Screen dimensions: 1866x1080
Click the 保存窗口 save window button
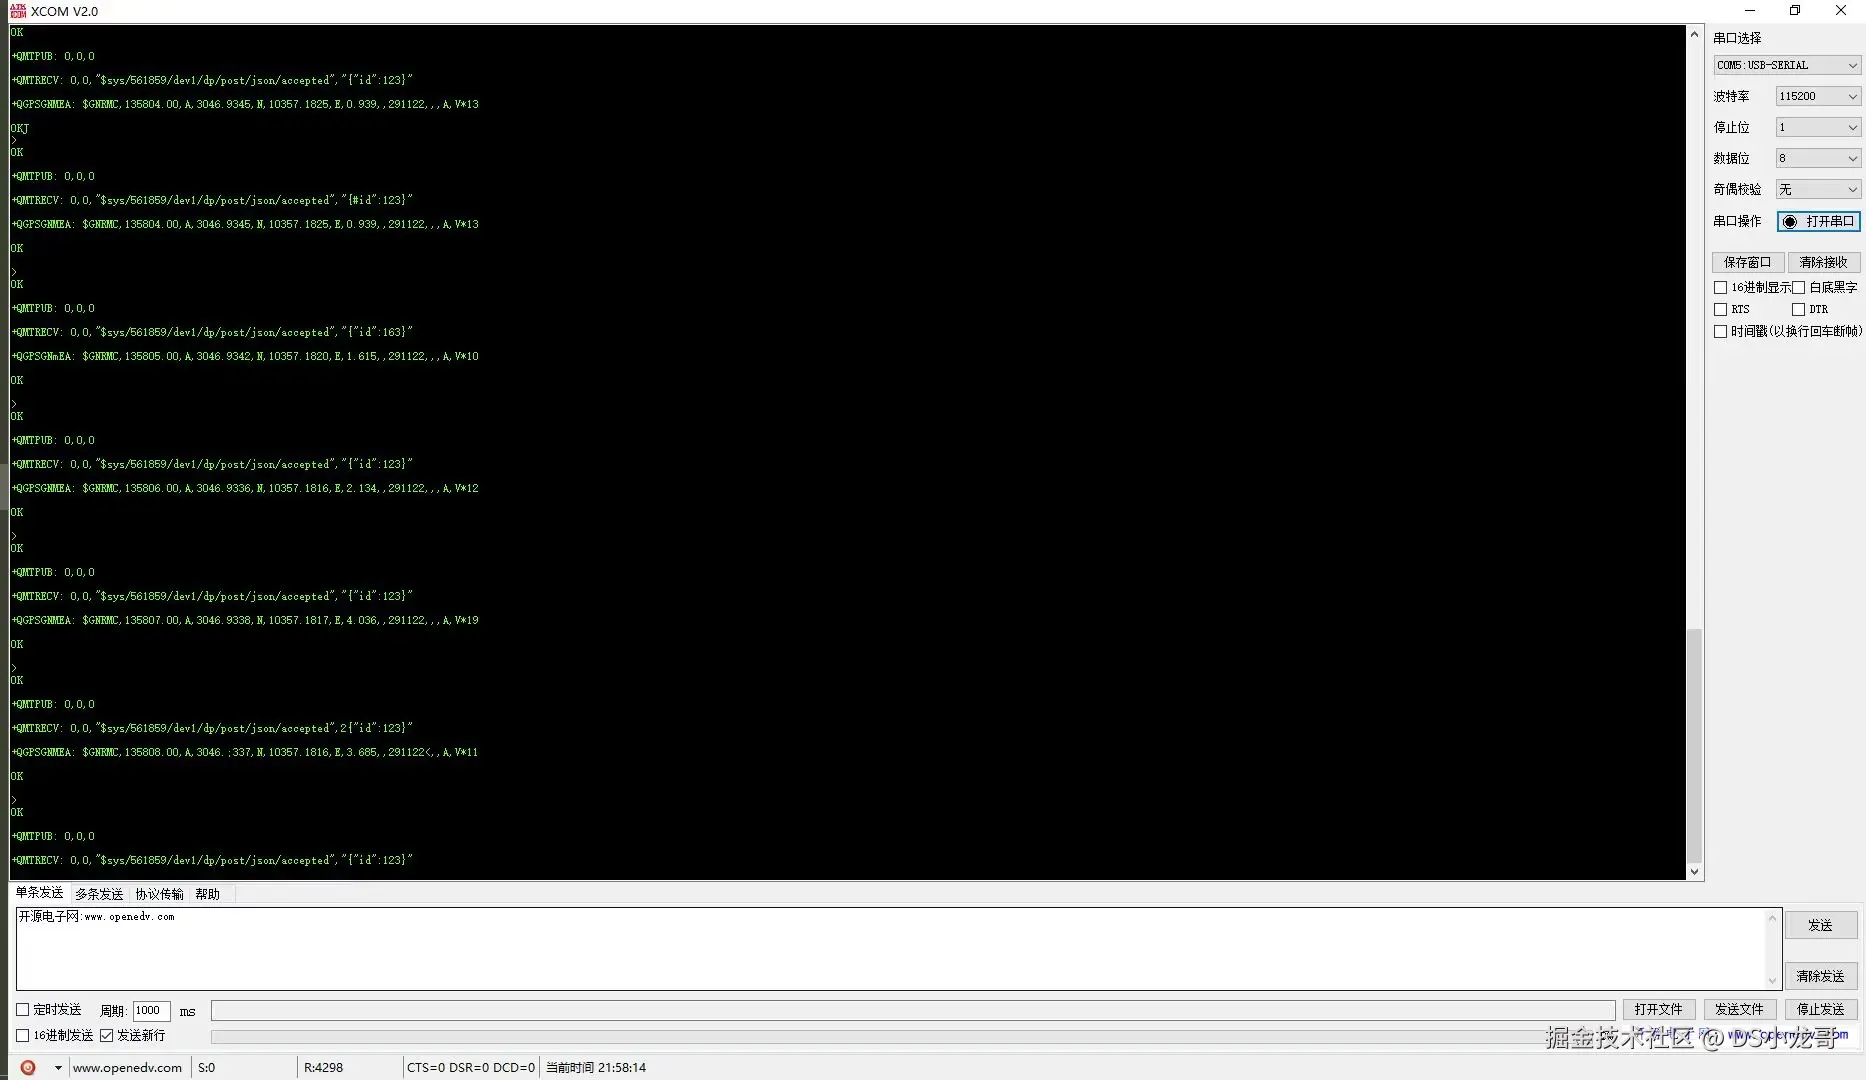click(1748, 263)
